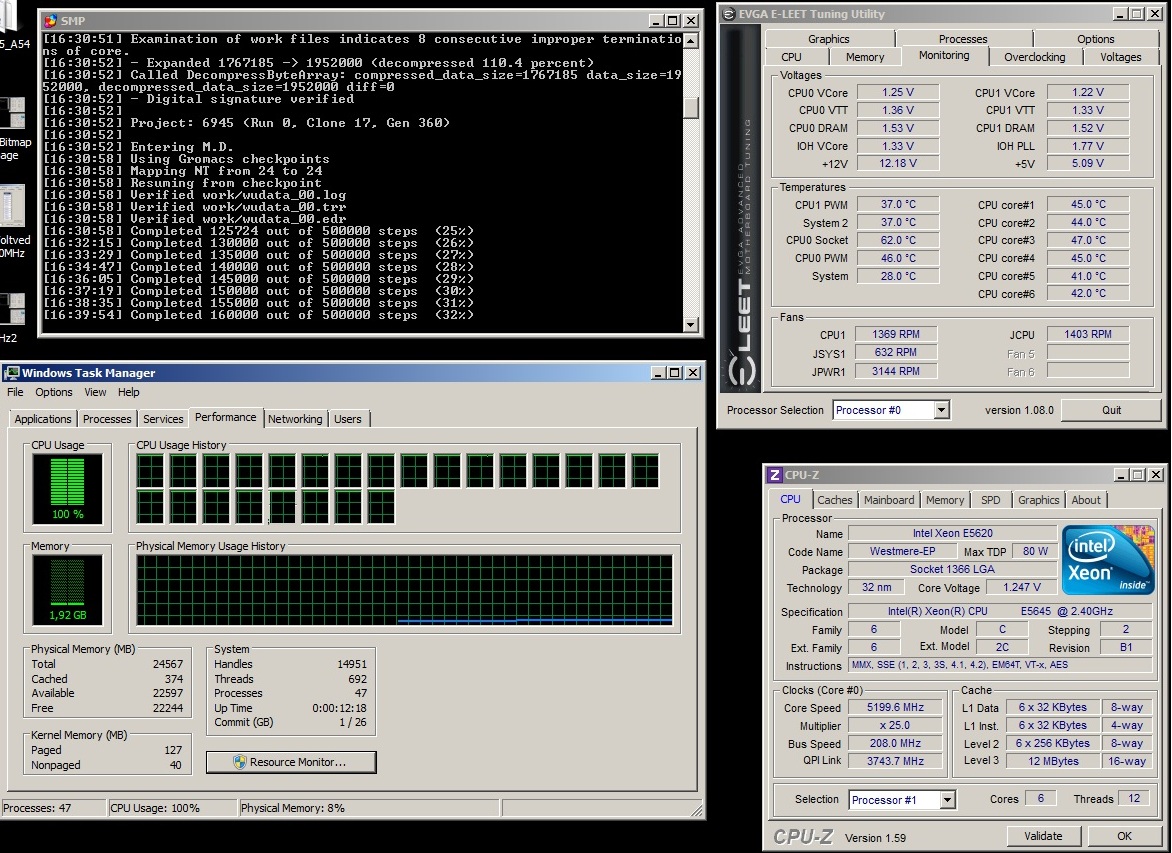Open the SPD tab in CPU-Z
The image size is (1172, 853).
(990, 500)
